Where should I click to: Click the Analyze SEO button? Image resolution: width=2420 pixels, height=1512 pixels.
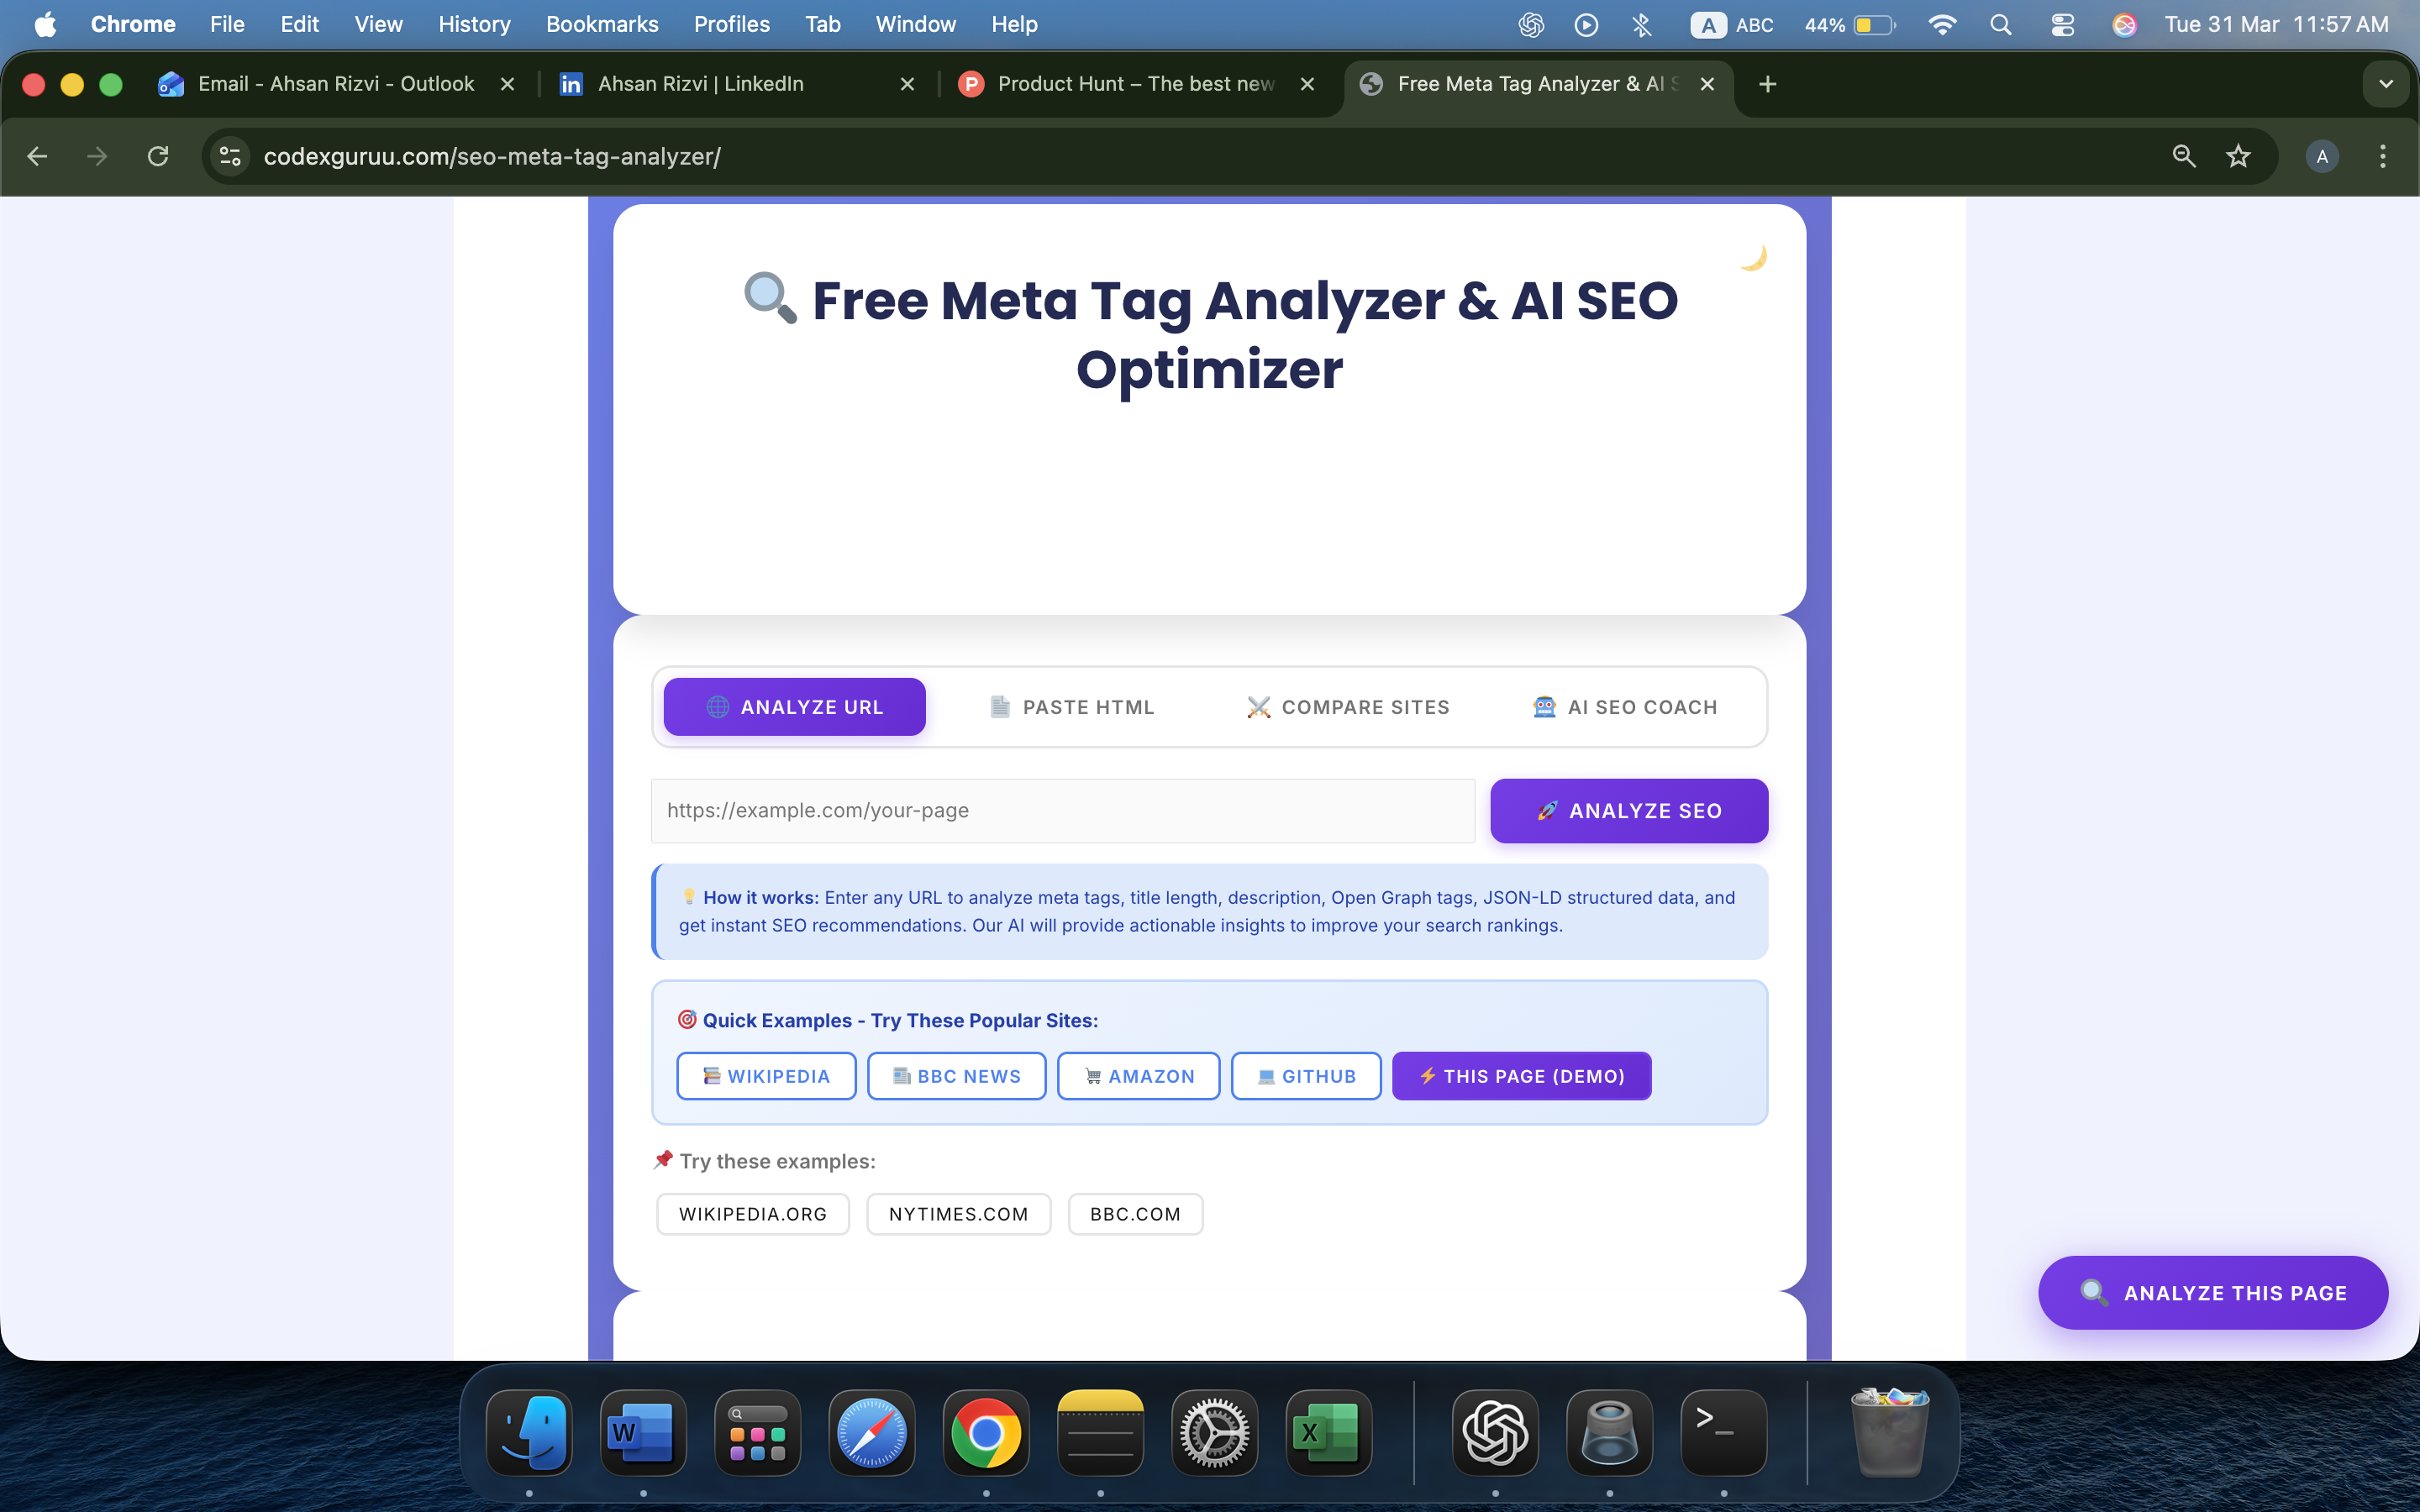(1628, 811)
